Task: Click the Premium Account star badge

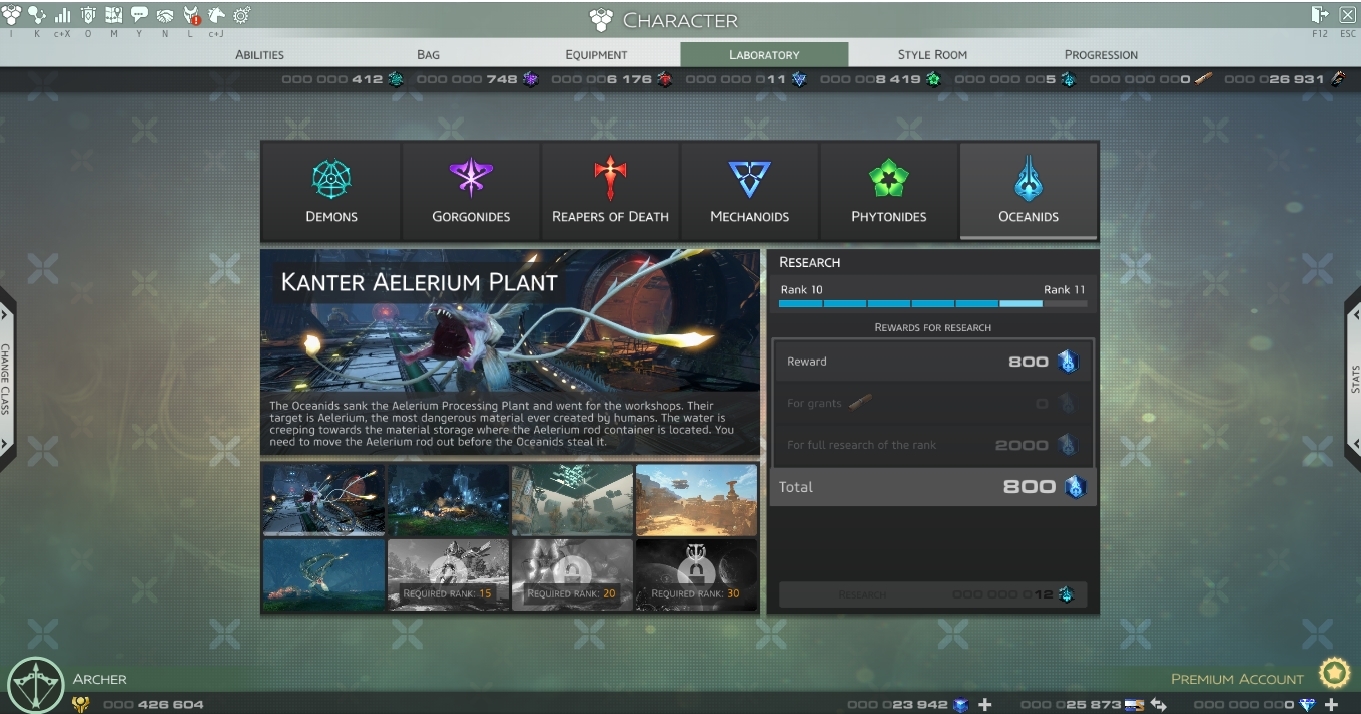Action: [x=1334, y=674]
